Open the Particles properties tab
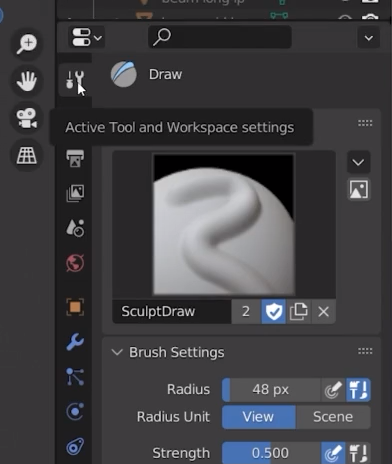 [x=75, y=377]
